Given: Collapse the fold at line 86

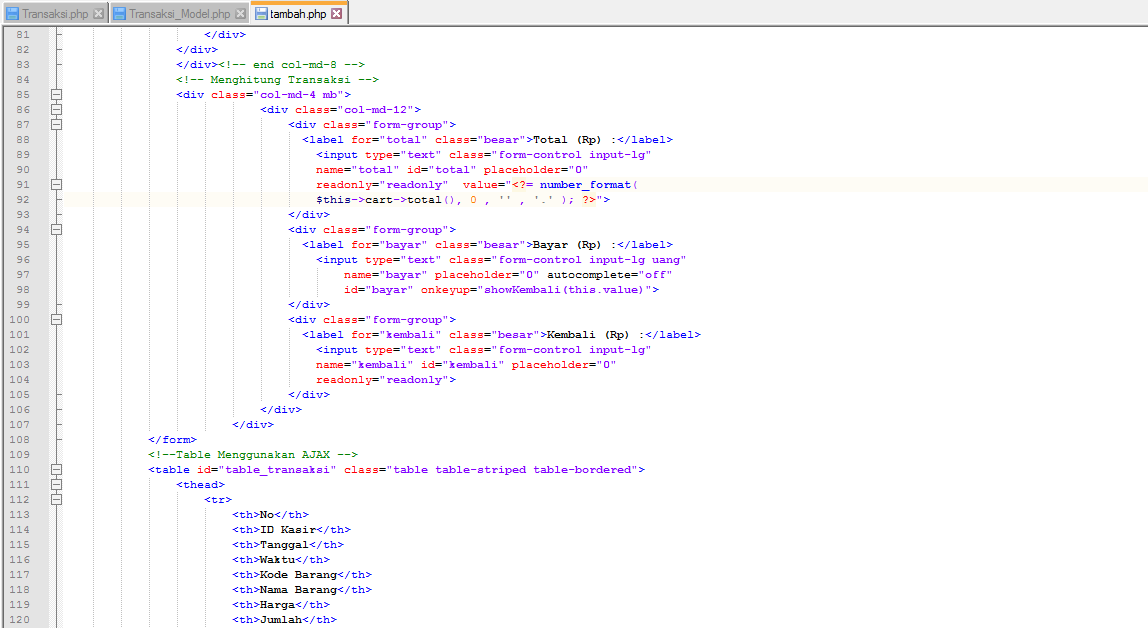Looking at the screenshot, I should point(56,110).
